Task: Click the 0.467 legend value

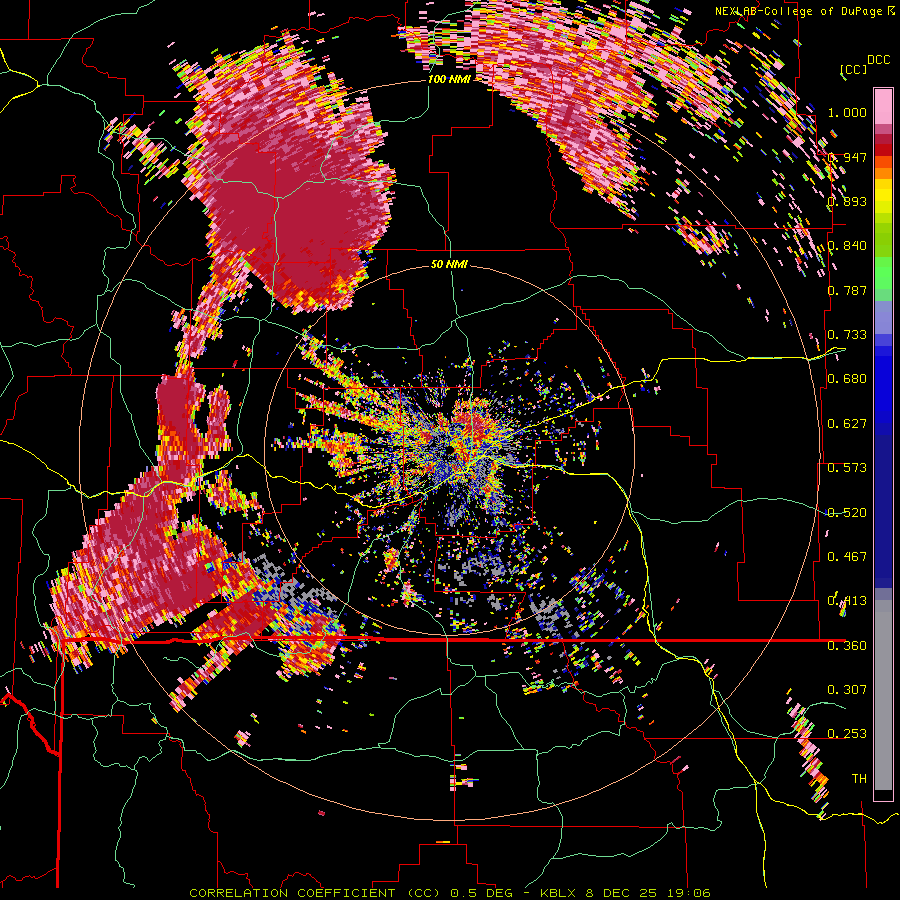Action: pyautogui.click(x=847, y=557)
